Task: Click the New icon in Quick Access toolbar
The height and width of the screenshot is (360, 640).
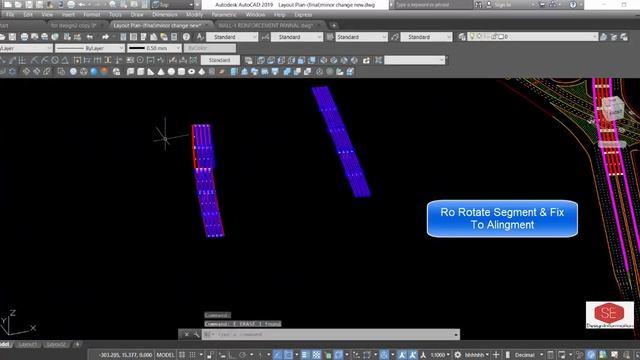Action: tap(8, 5)
